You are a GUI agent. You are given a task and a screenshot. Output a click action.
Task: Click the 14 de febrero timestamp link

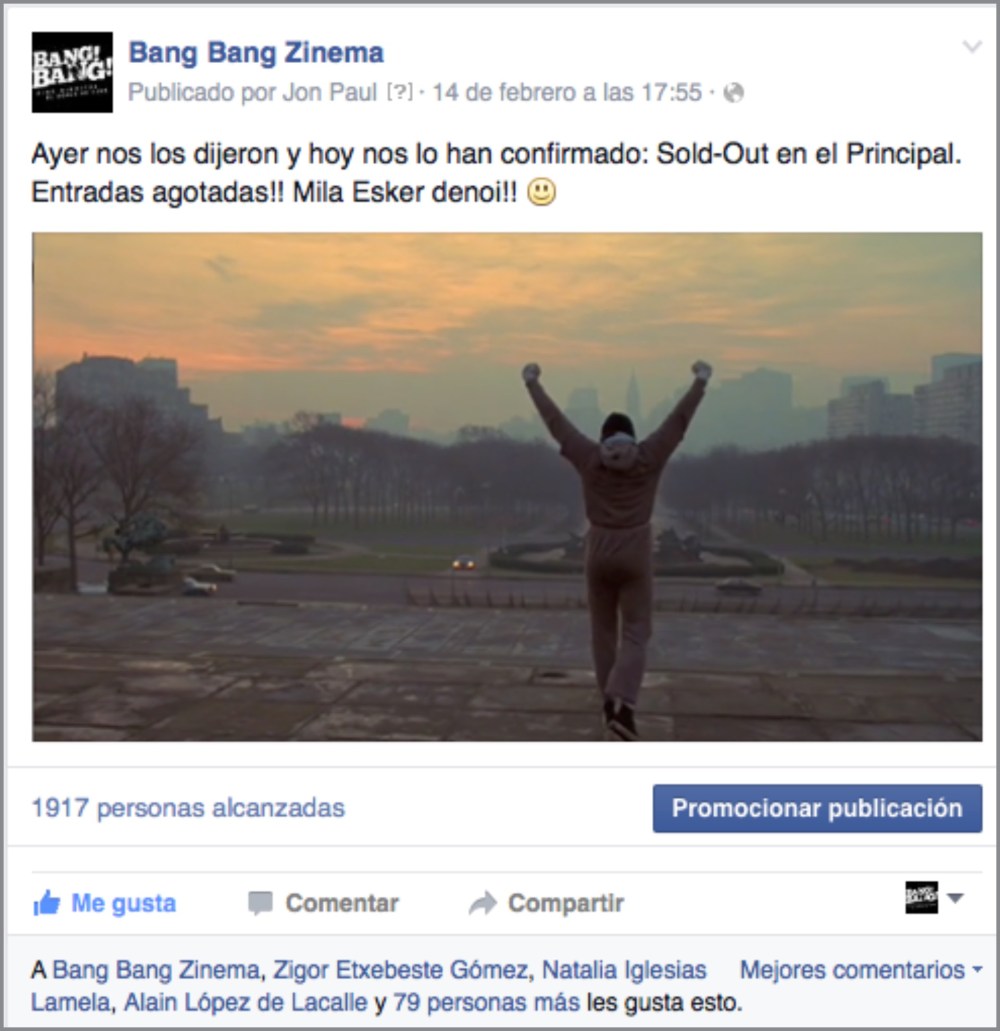[567, 93]
